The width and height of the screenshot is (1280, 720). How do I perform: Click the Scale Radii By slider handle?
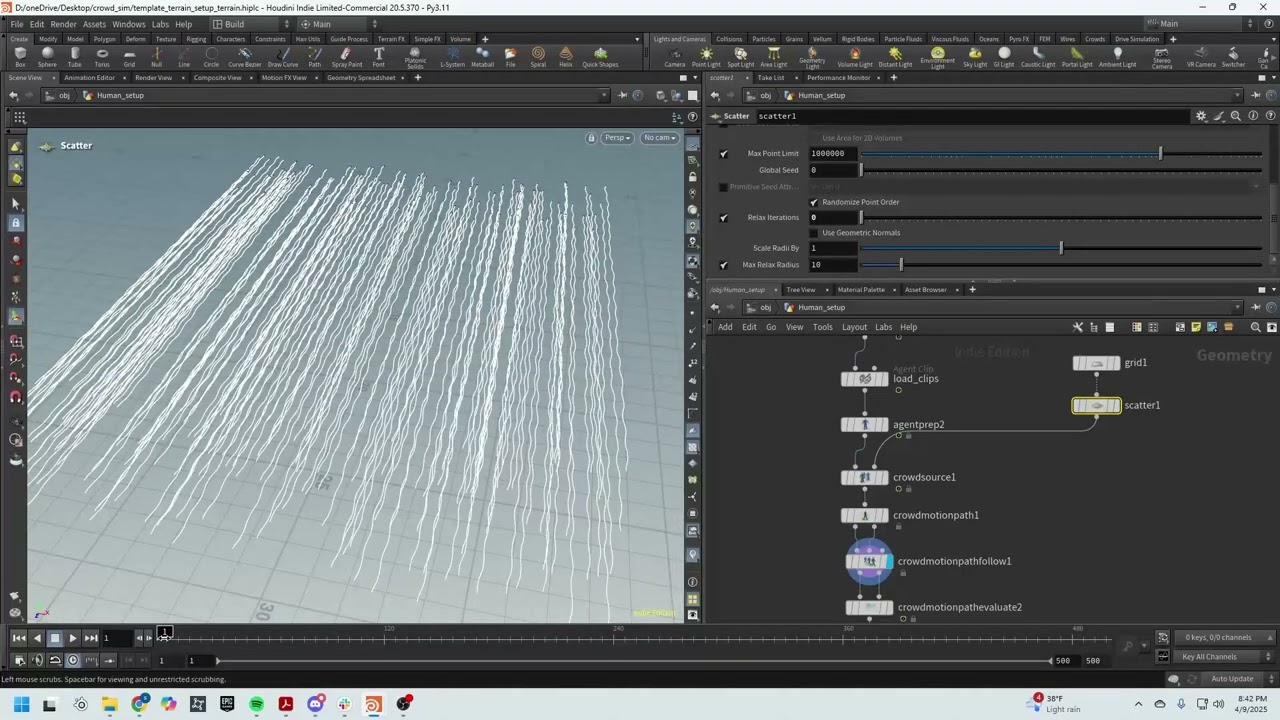tap(1061, 248)
